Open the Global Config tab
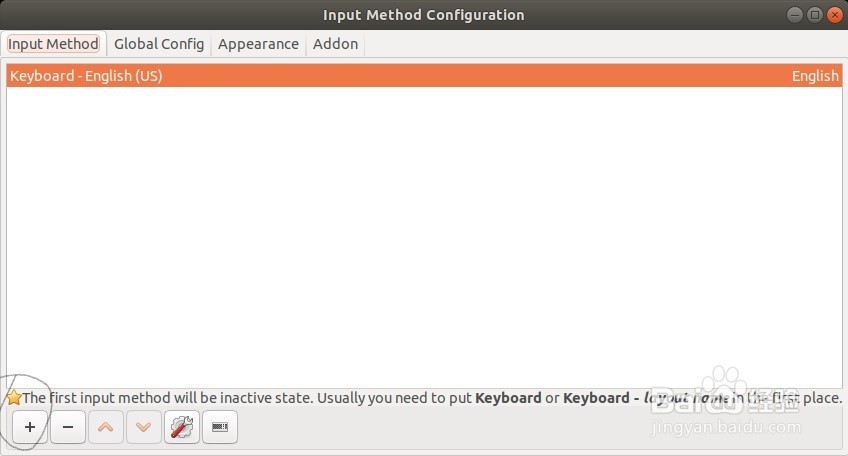 pos(159,44)
